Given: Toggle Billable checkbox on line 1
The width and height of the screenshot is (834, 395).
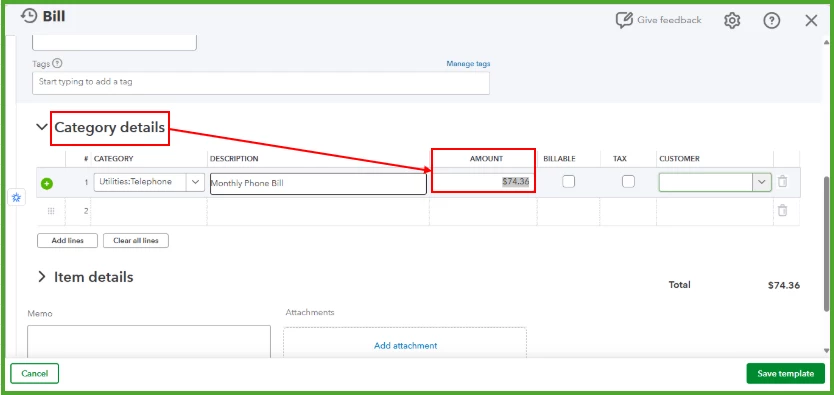Looking at the screenshot, I should (x=569, y=182).
